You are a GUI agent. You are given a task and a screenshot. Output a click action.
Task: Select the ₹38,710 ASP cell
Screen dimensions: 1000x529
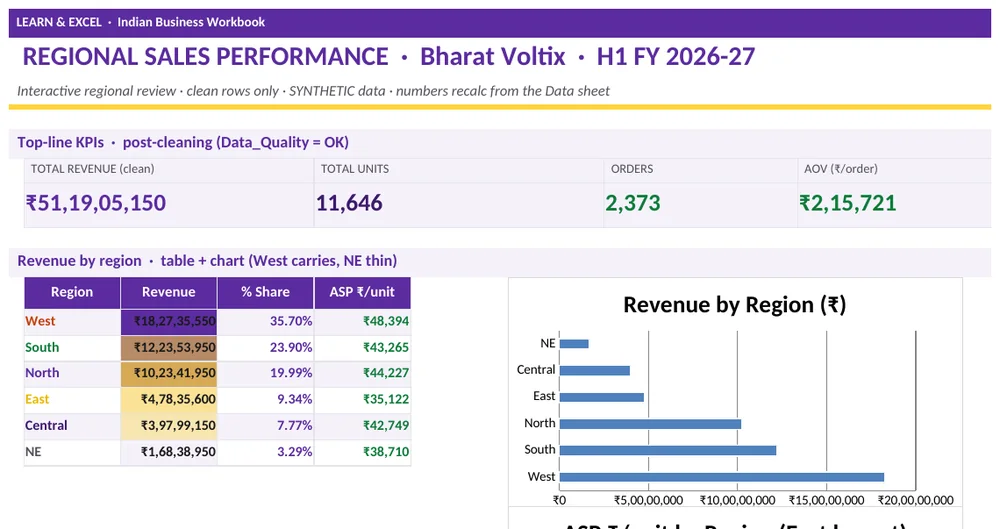point(362,452)
